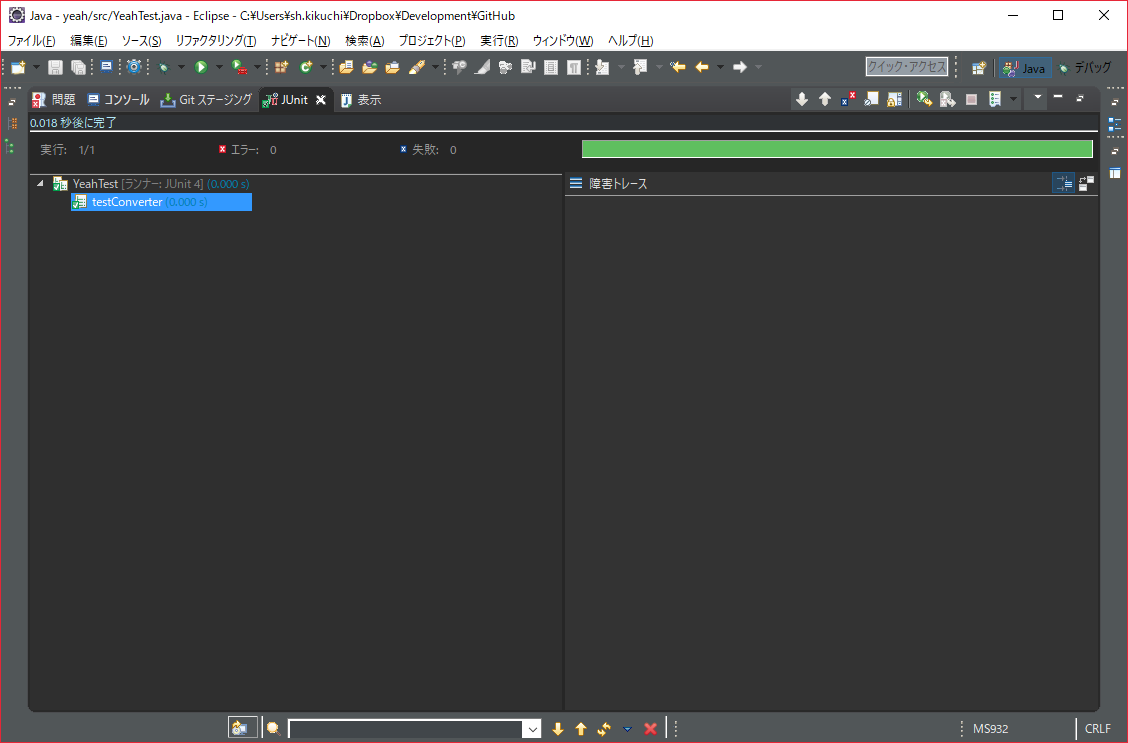Collapse the YeahTest tree node
Image resolution: width=1128 pixels, height=743 pixels.
pos(40,183)
